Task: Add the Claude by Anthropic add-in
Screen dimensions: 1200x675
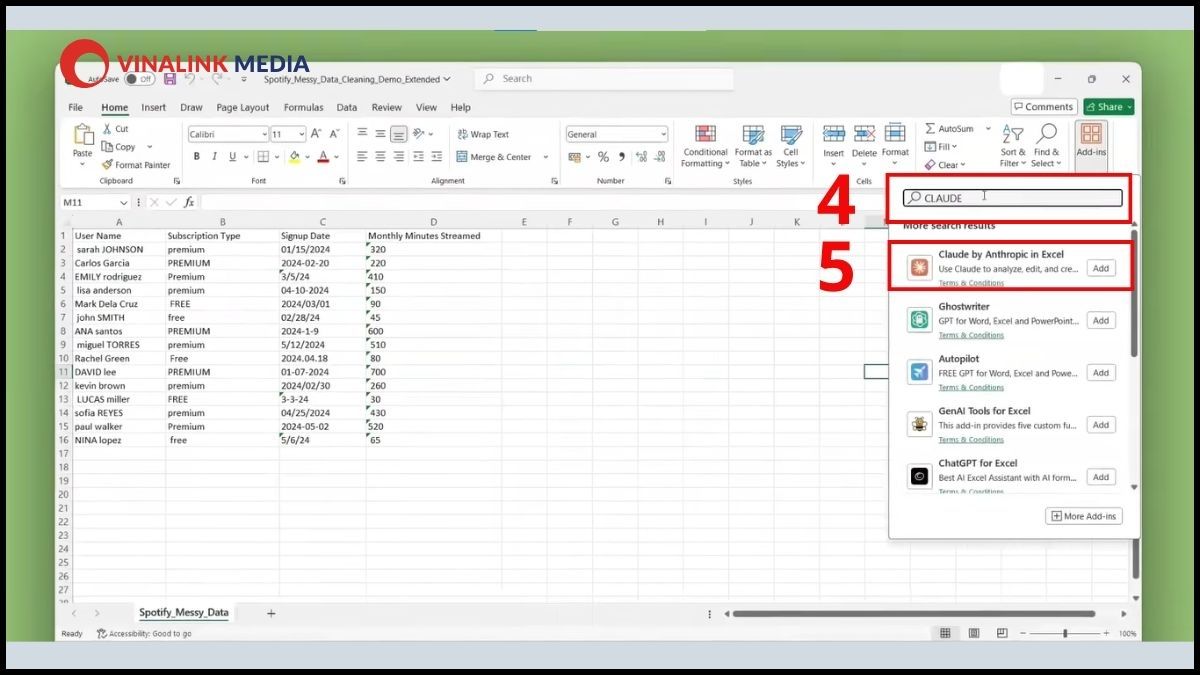Action: (x=1100, y=268)
